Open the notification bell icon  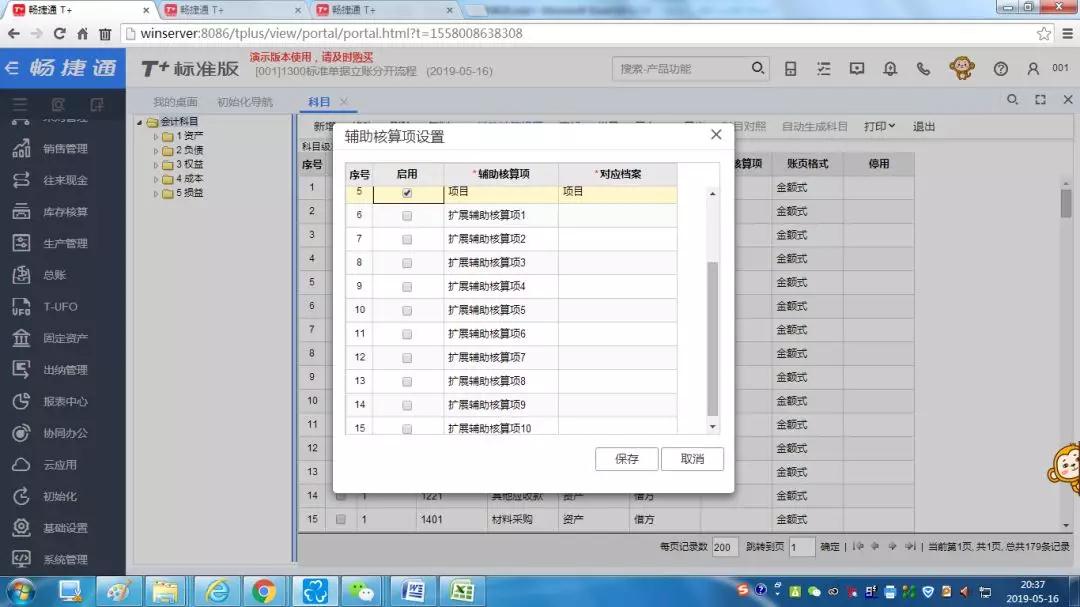[890, 69]
